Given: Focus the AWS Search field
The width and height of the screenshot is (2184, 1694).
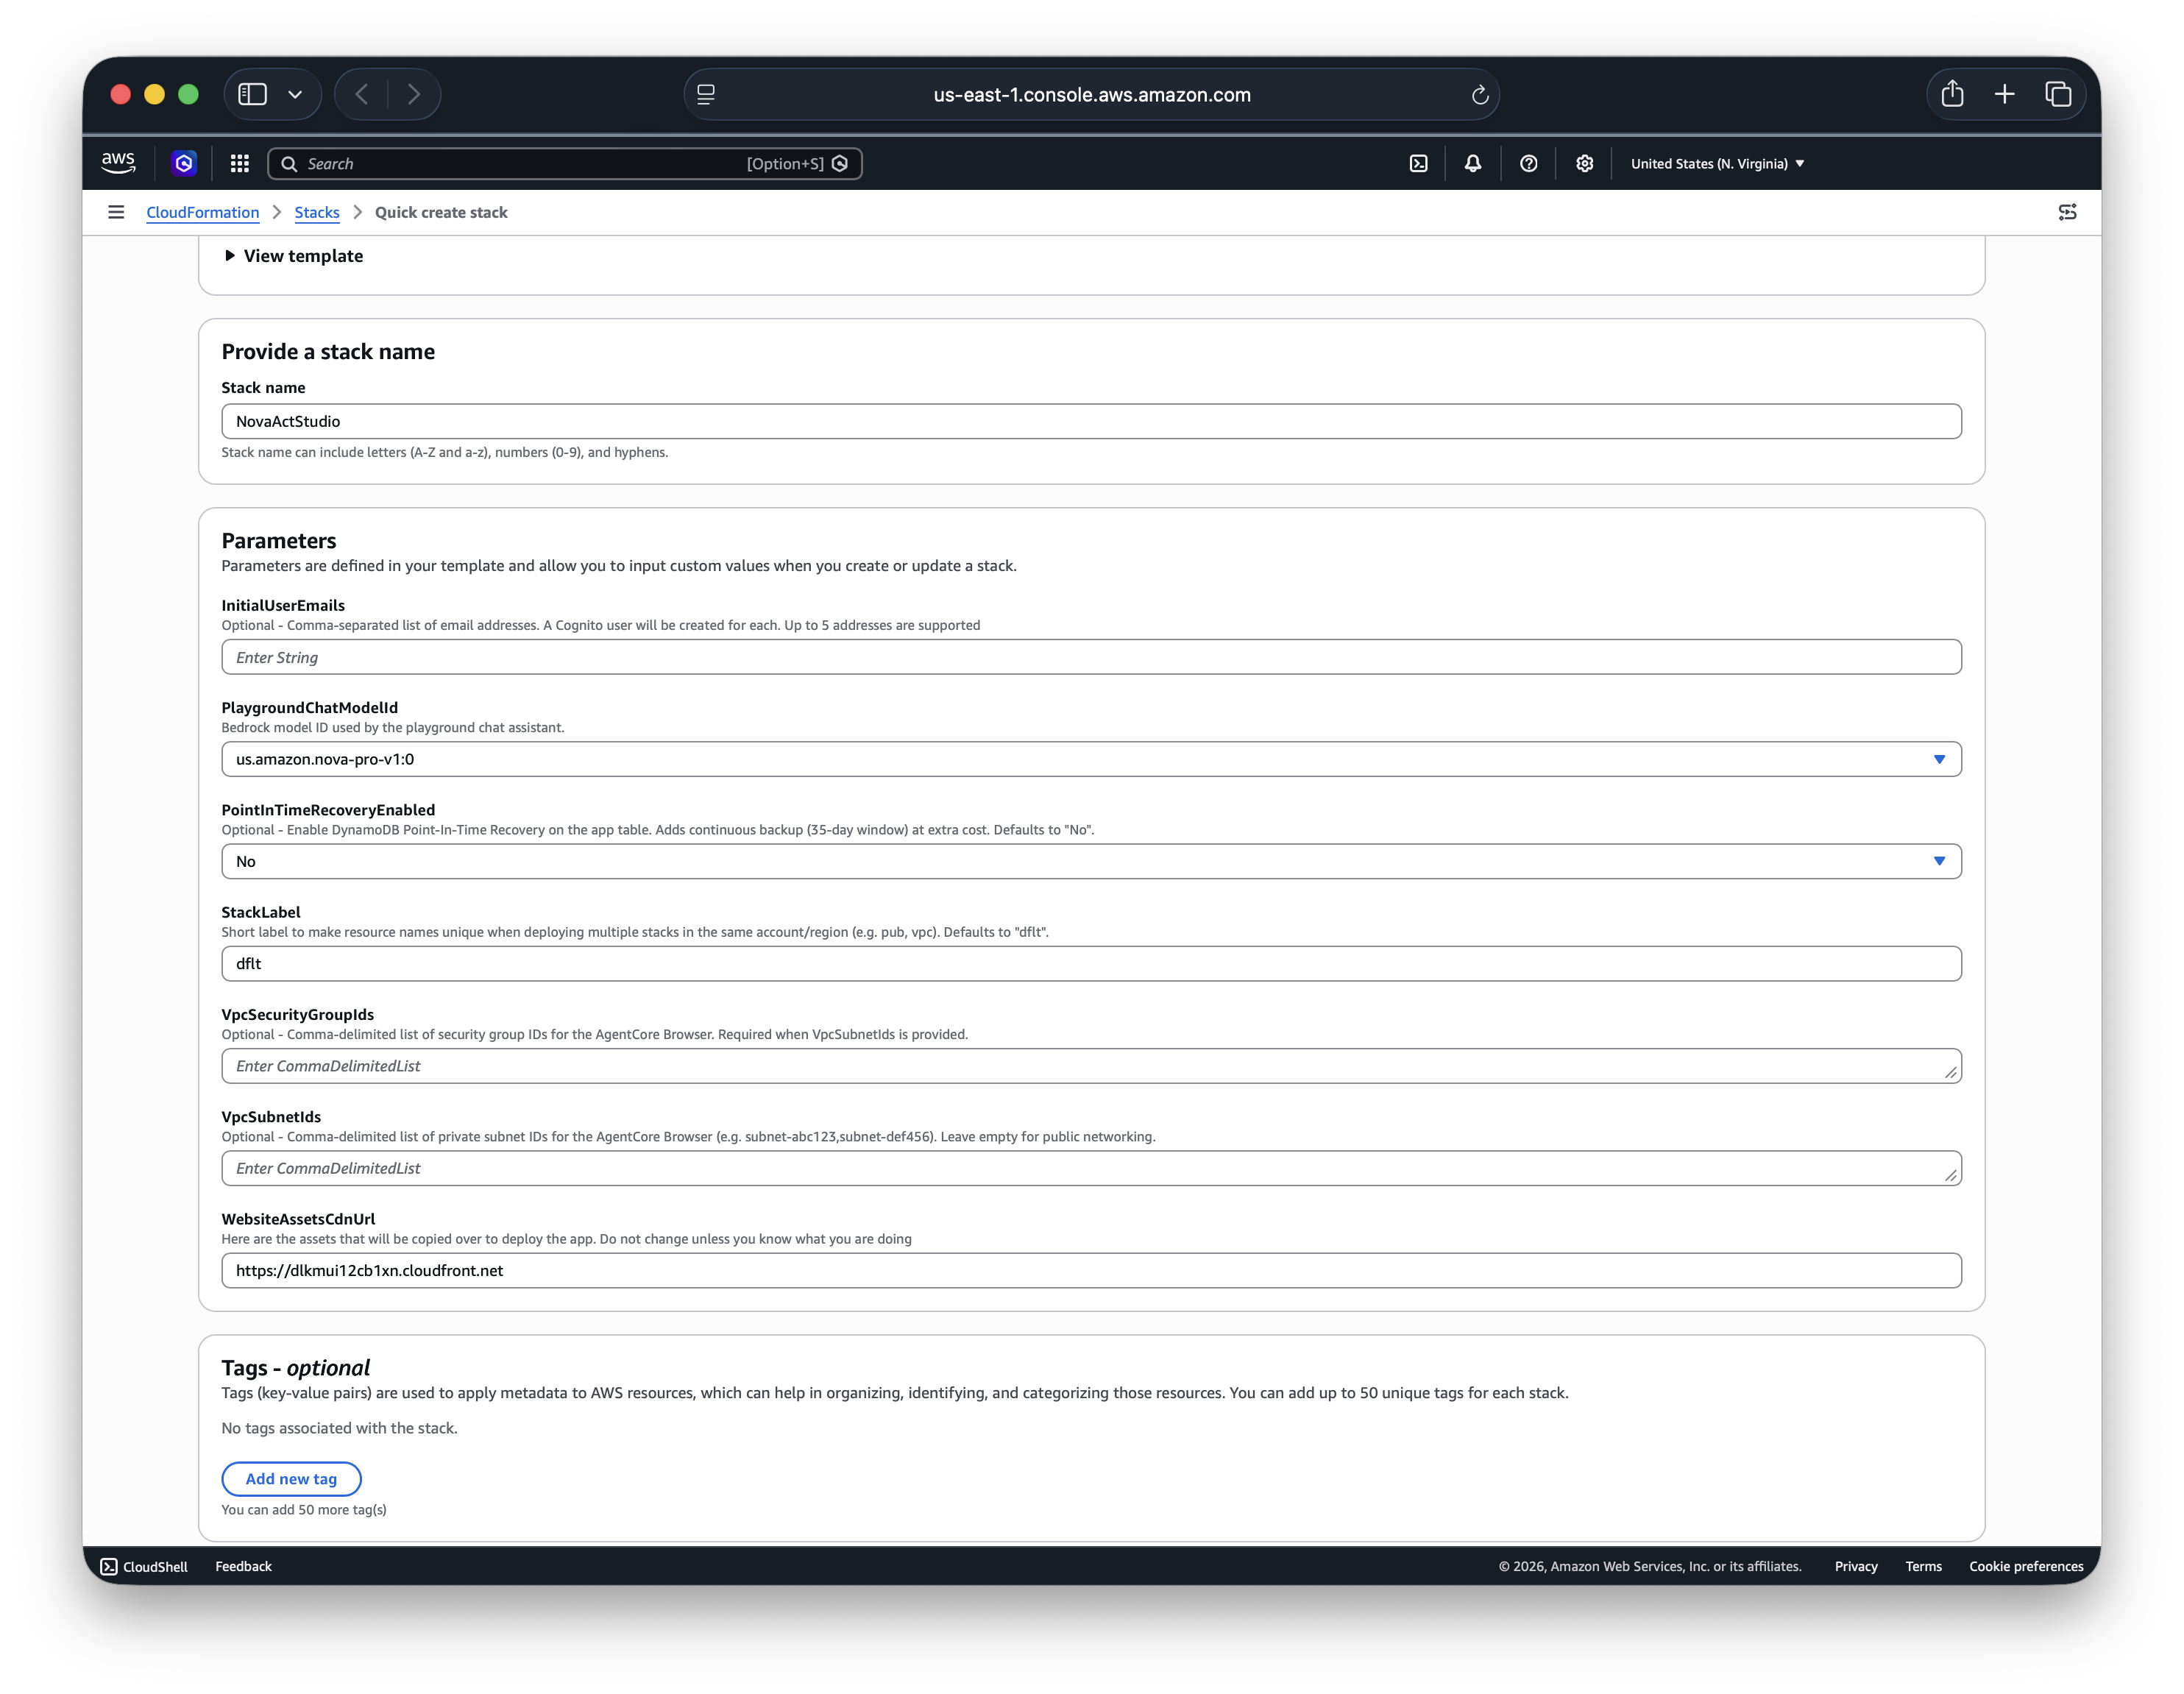Looking at the screenshot, I should [x=565, y=164].
